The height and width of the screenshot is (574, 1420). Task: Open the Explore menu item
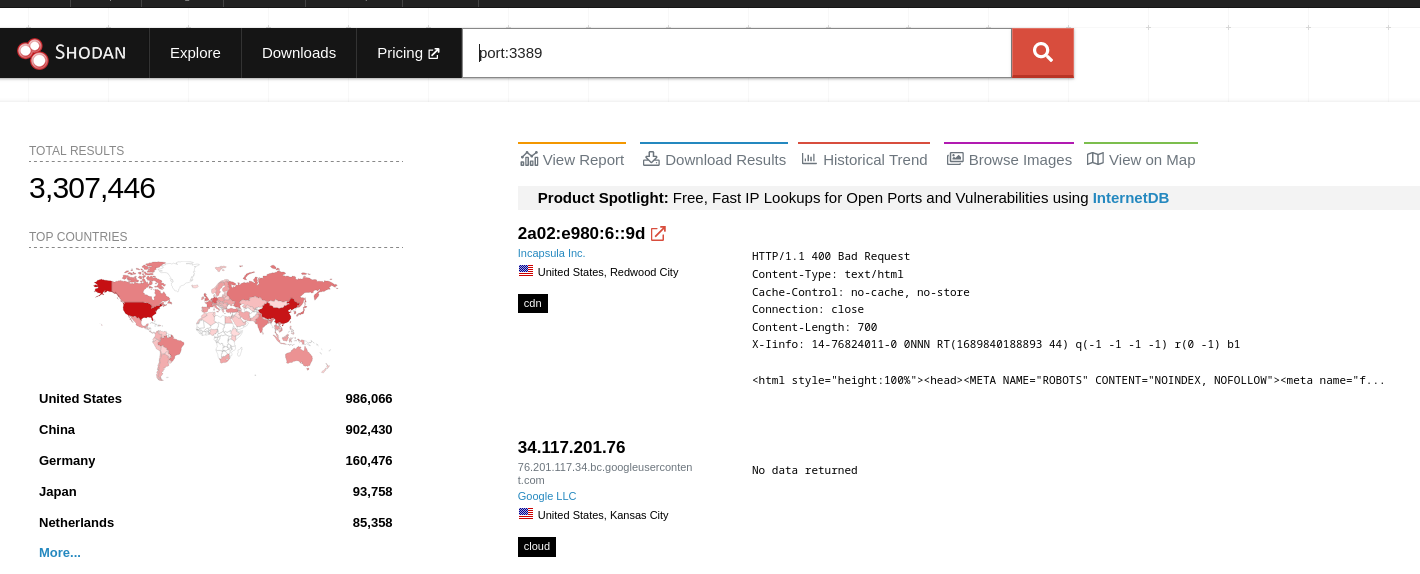(195, 53)
